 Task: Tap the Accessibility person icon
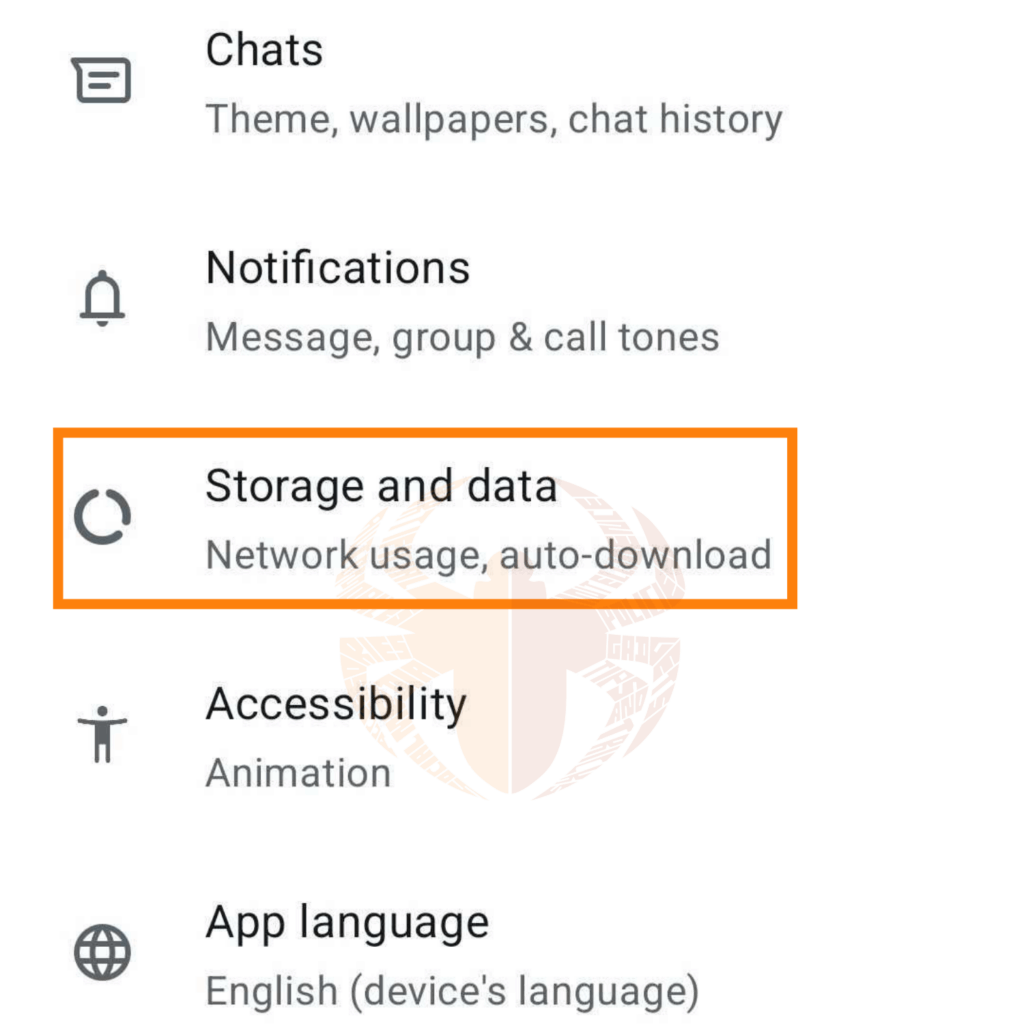point(102,734)
